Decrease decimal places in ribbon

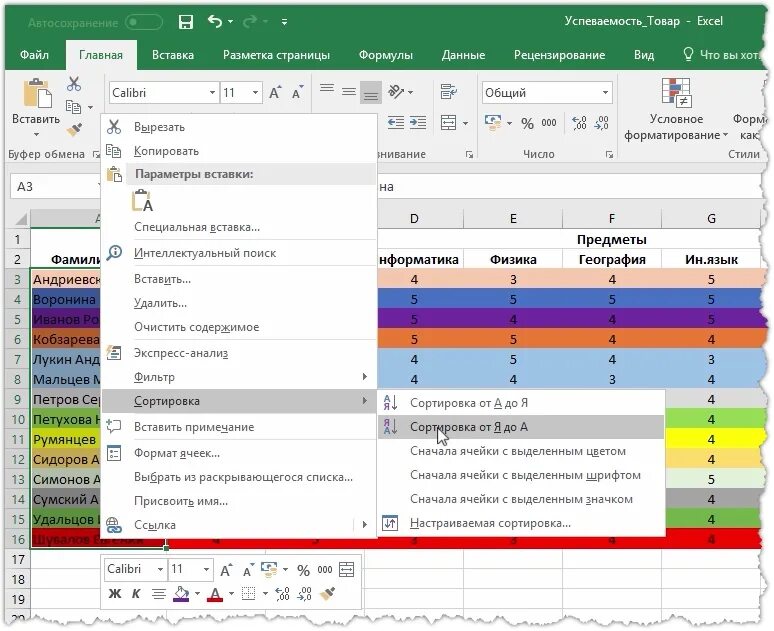602,123
